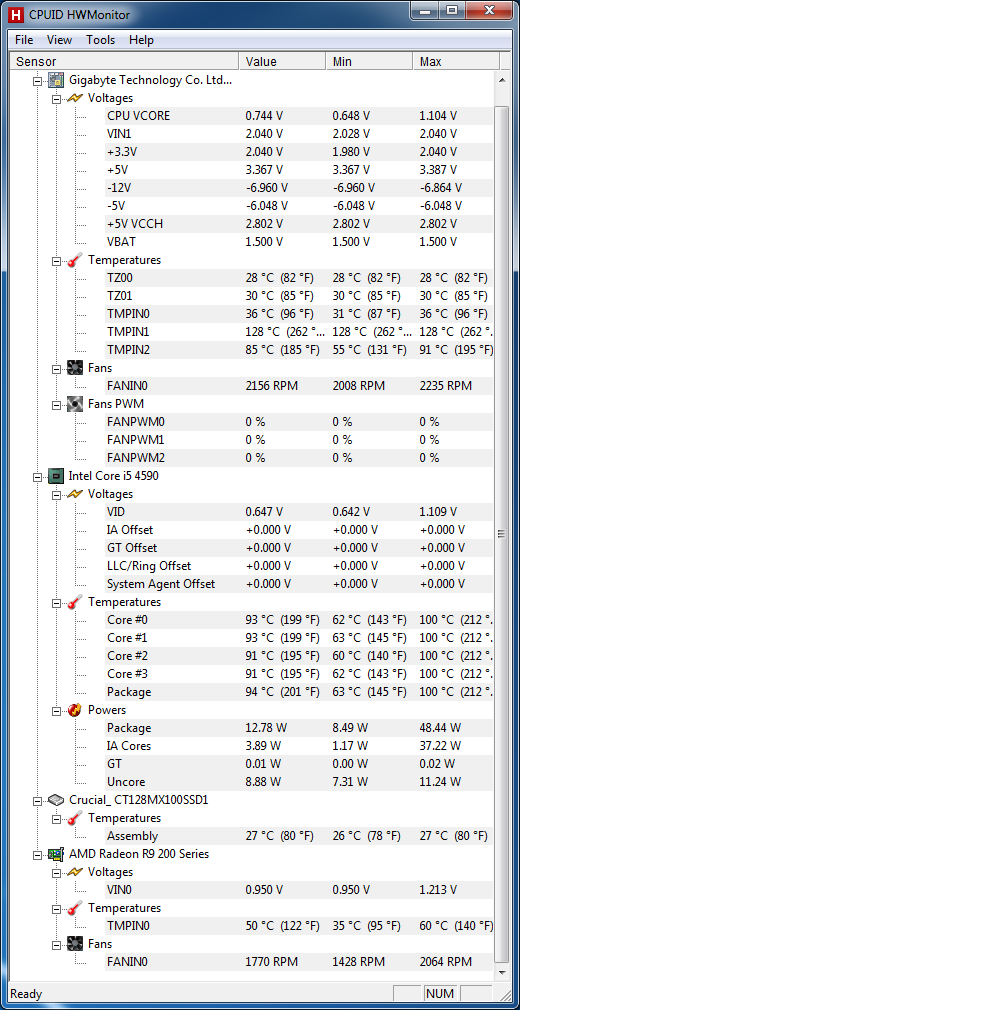Click the Sensor column header
The height and width of the screenshot is (1010, 1008).
124,61
